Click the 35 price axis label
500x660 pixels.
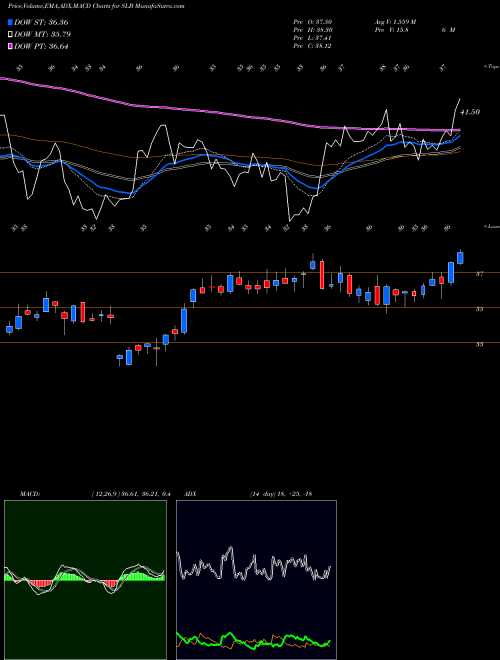[479, 309]
